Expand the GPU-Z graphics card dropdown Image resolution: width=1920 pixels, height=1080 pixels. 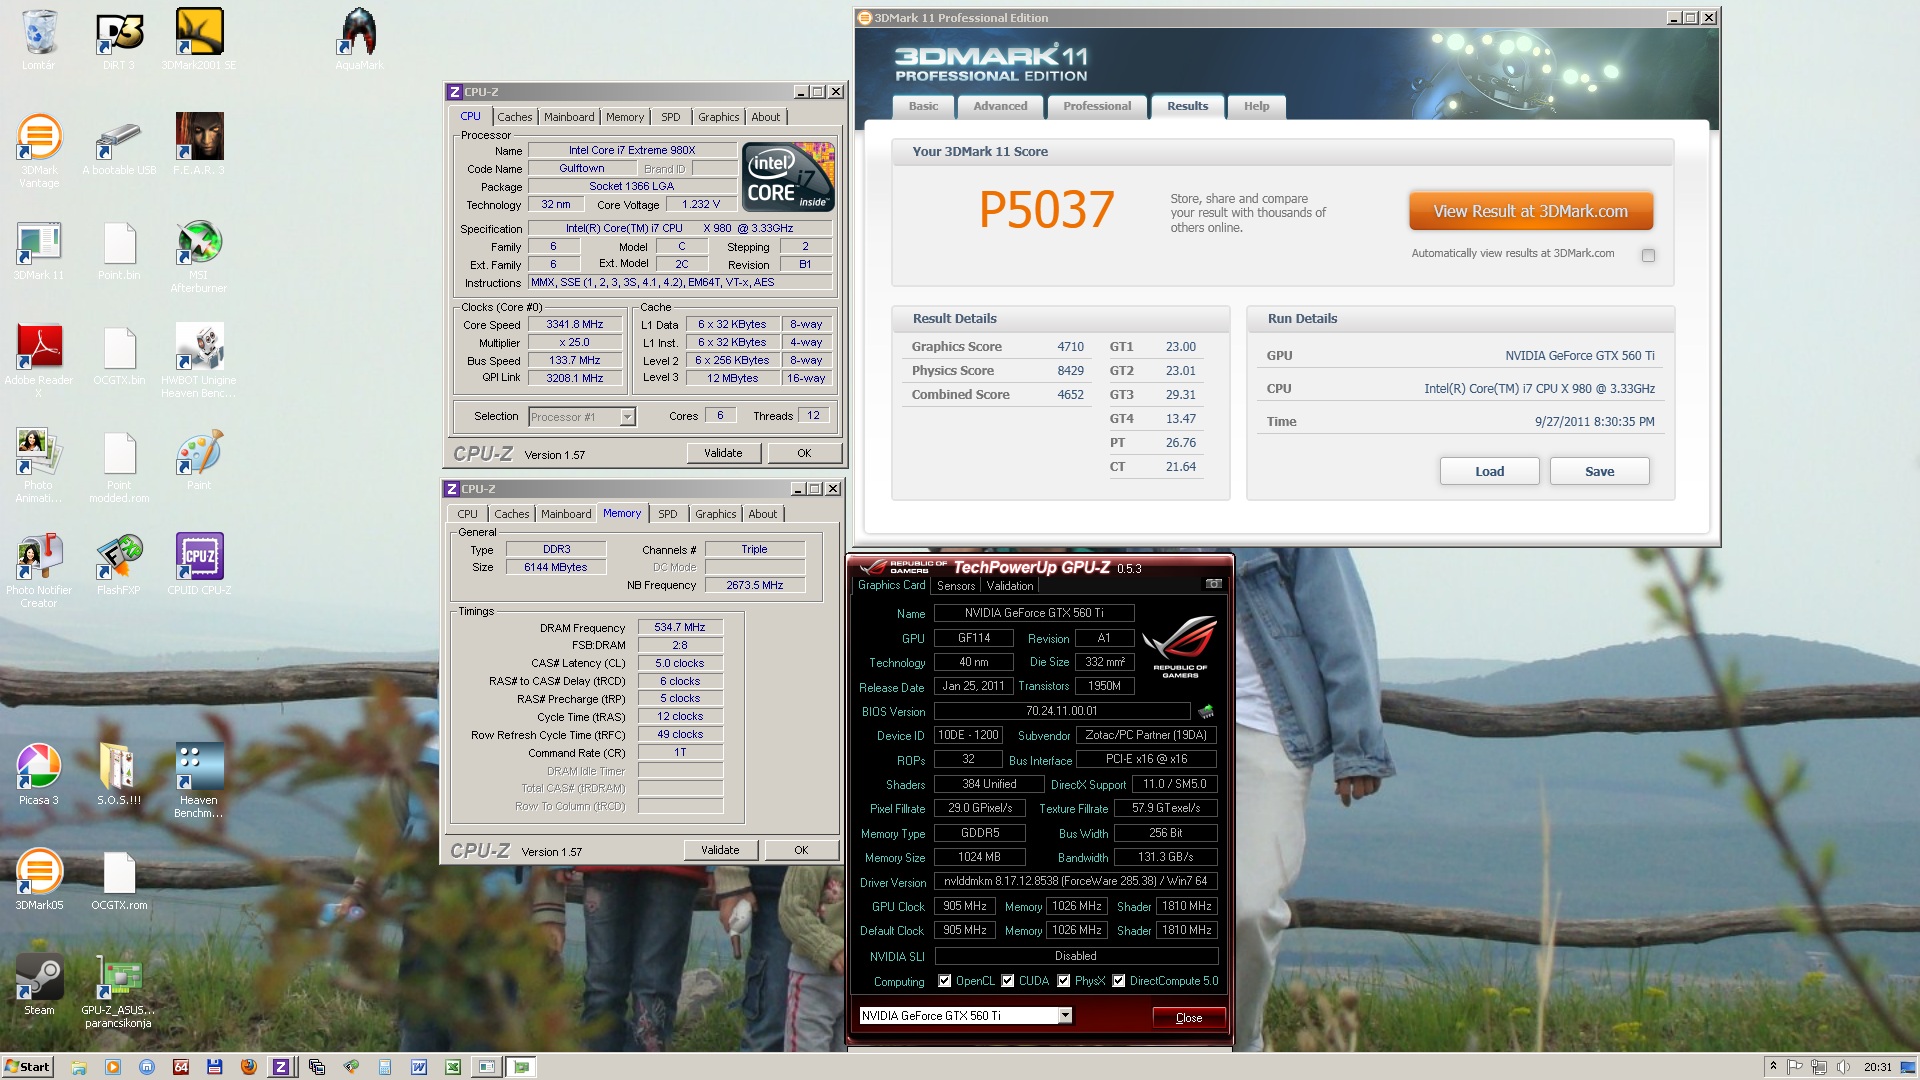[1065, 1016]
